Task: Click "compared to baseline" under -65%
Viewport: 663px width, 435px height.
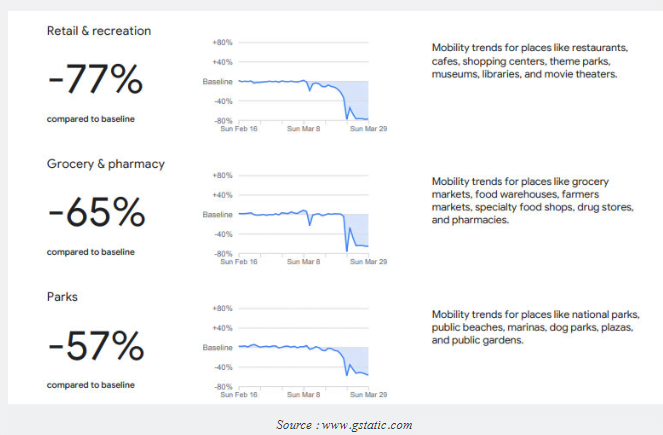Action: point(90,252)
